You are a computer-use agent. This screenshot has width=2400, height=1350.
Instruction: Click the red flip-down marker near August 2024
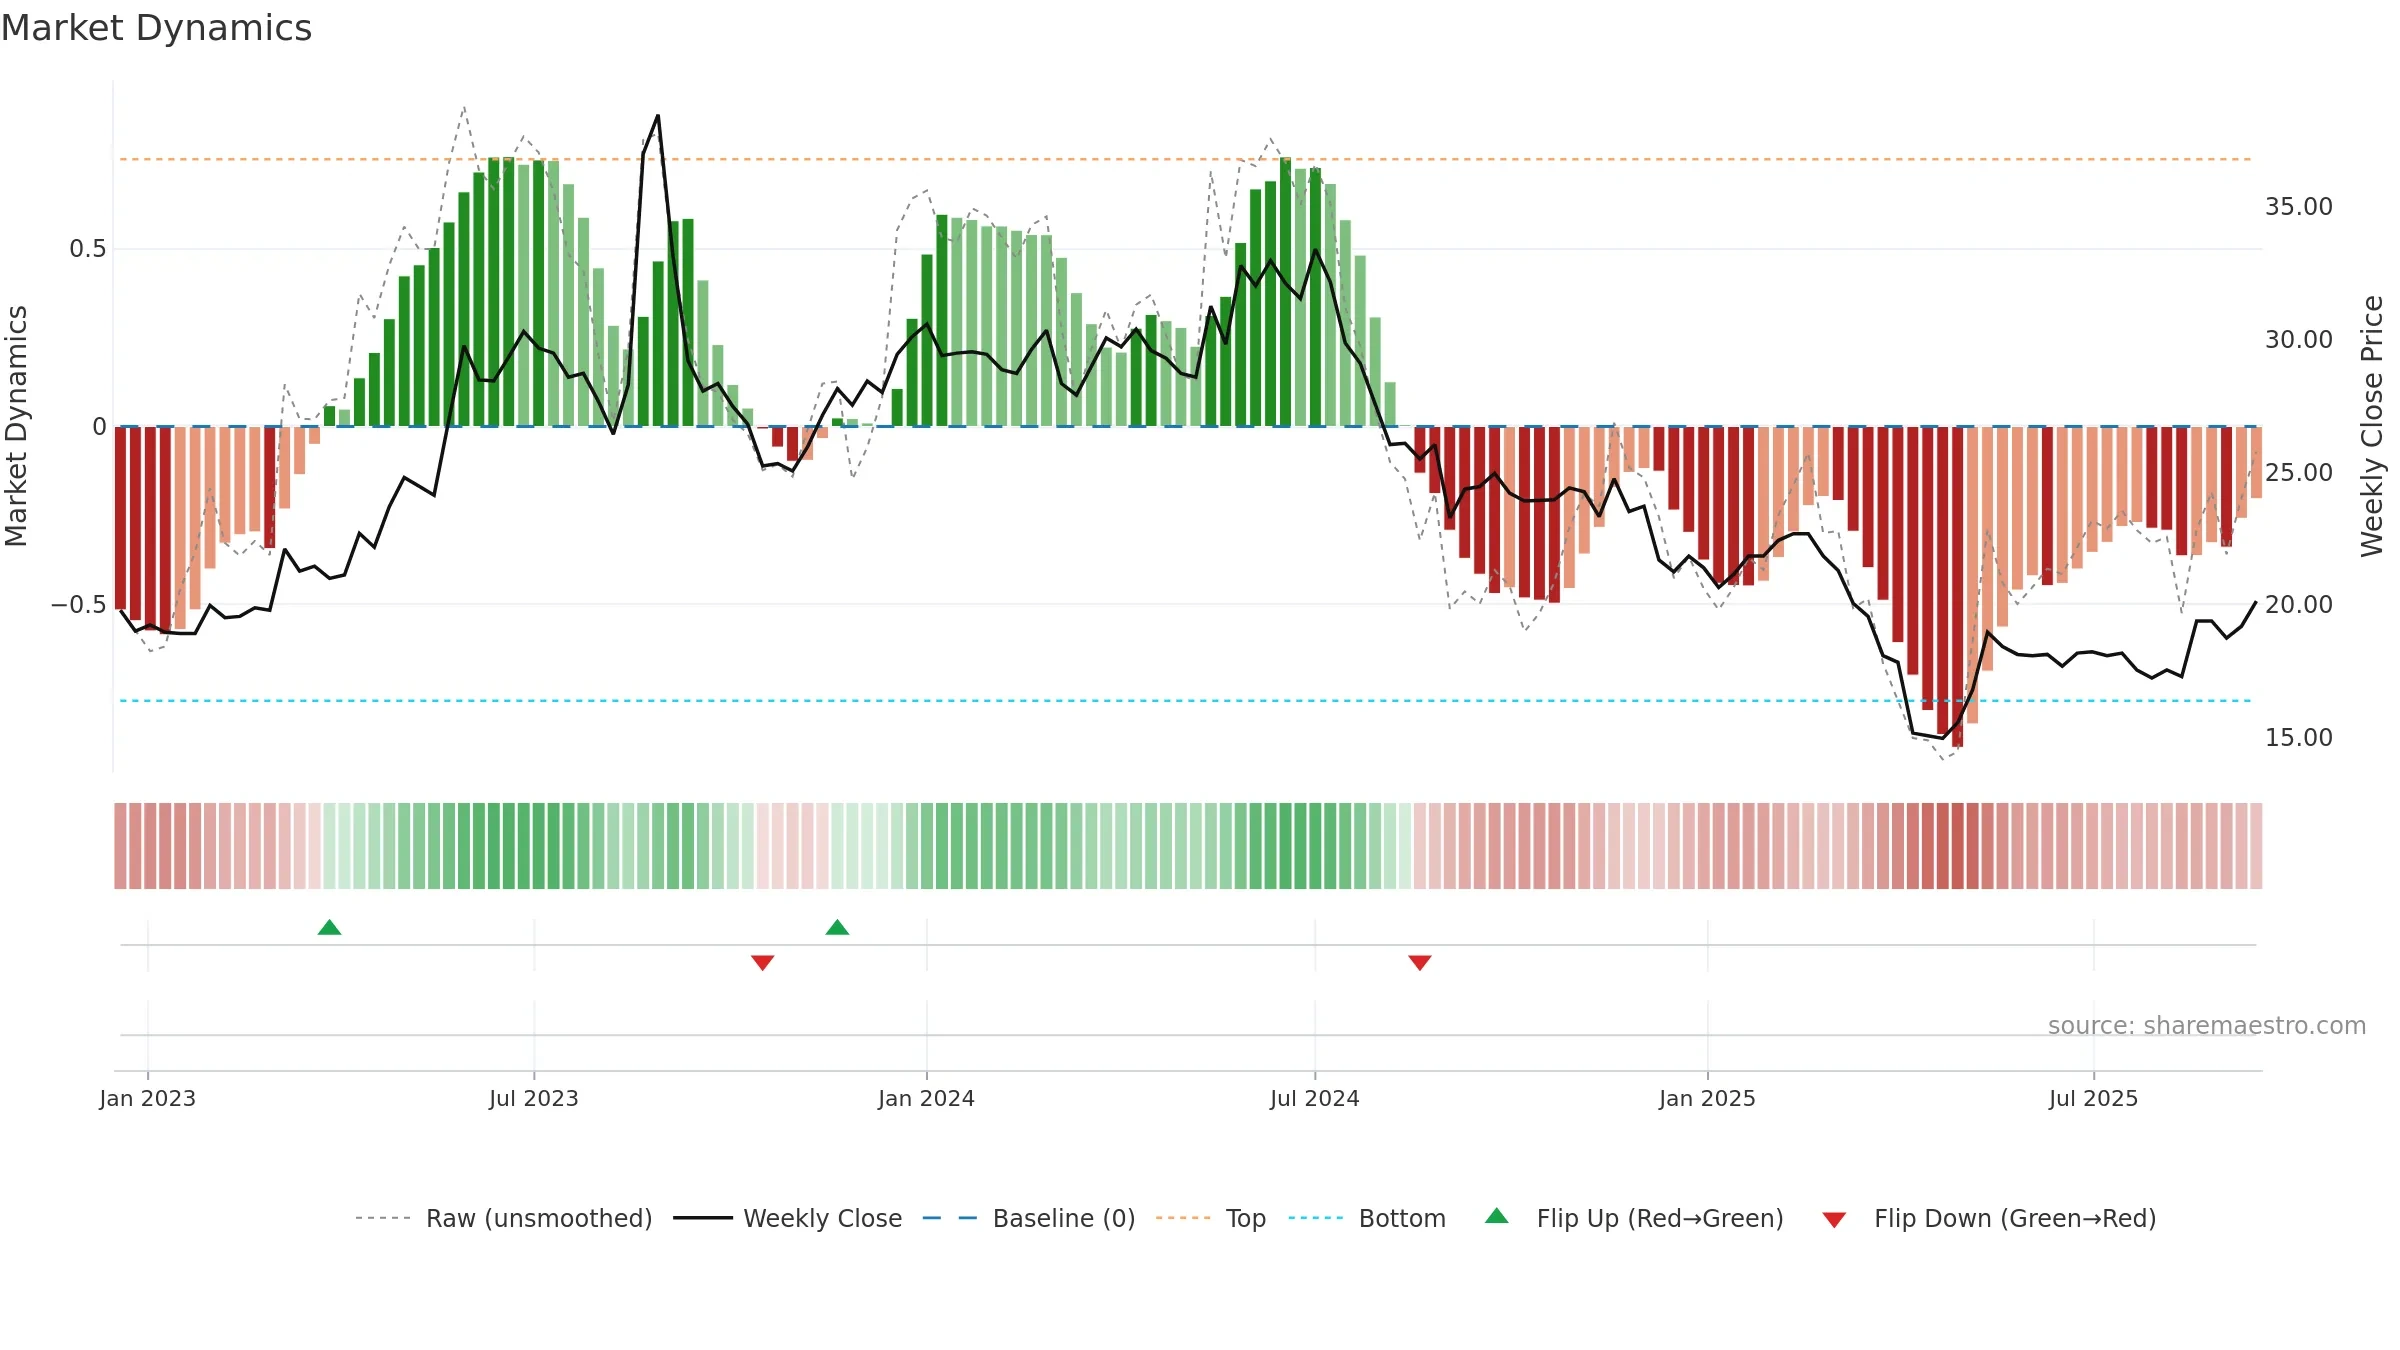click(1419, 962)
